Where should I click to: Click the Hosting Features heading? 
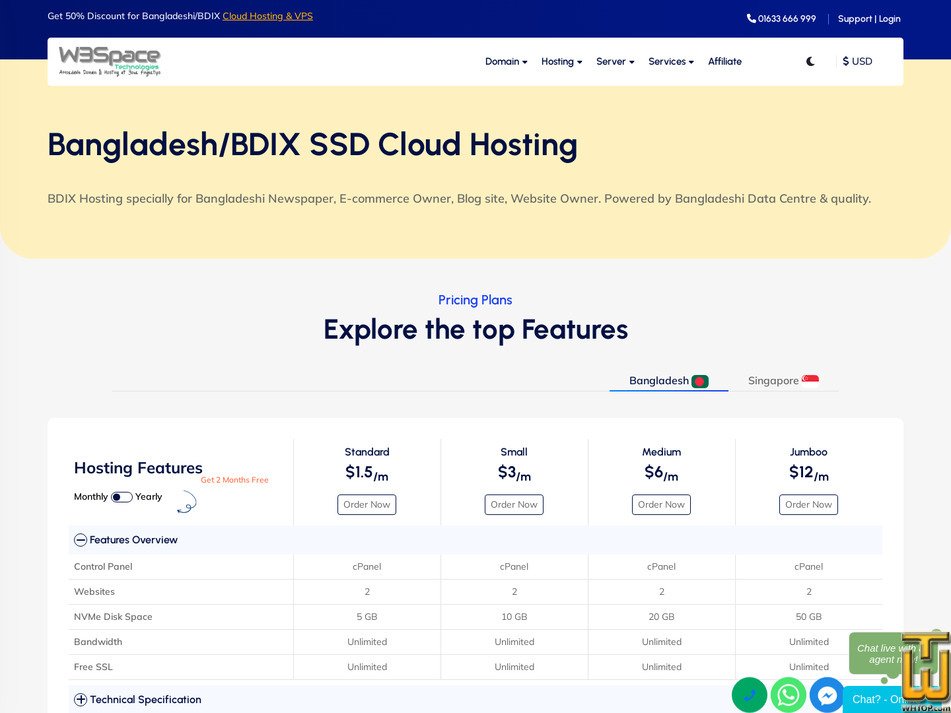tap(138, 468)
